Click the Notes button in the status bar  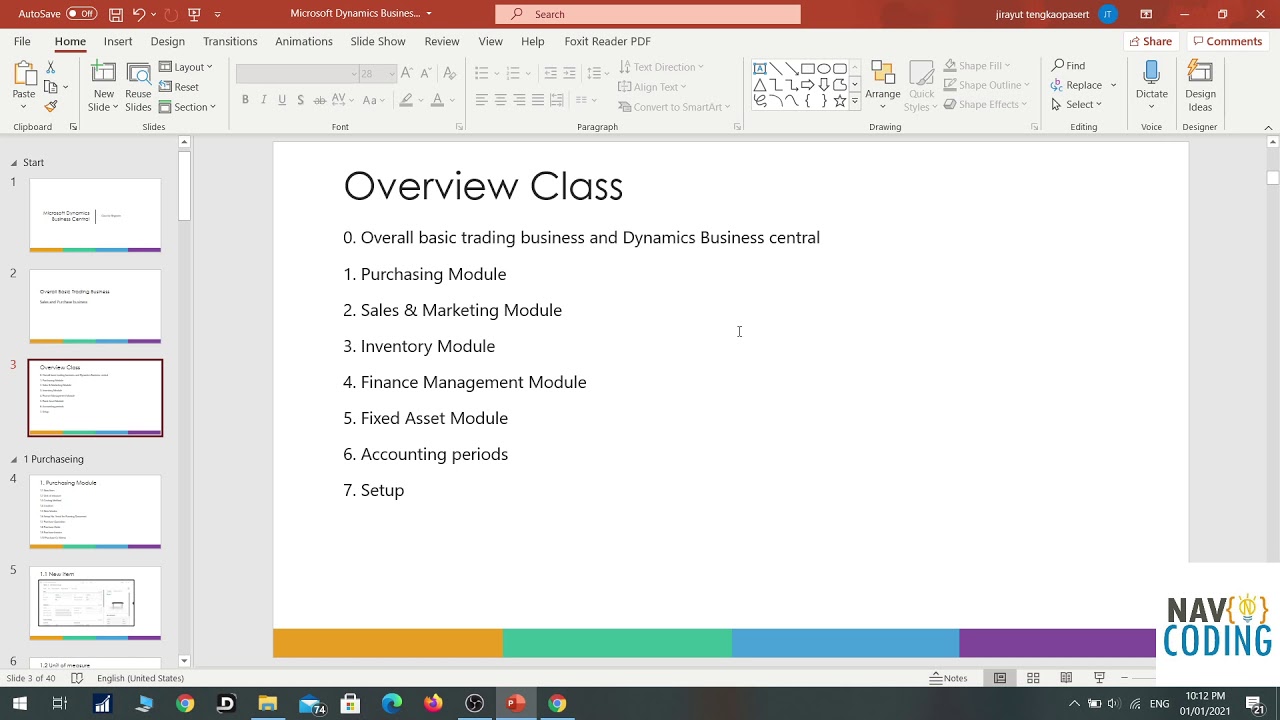(x=948, y=678)
